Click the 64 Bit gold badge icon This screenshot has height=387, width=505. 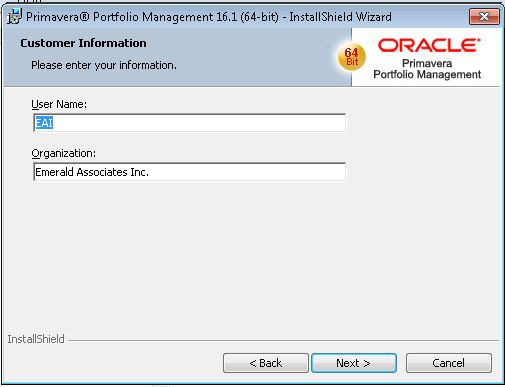pyautogui.click(x=352, y=57)
